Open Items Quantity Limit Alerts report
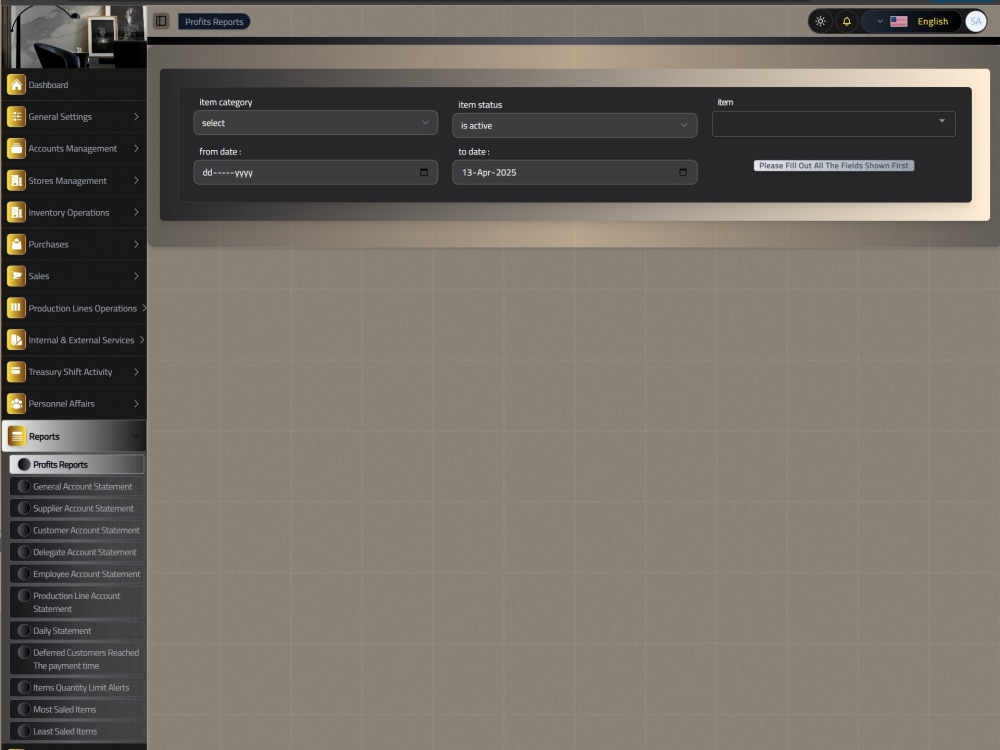This screenshot has height=750, width=1000. click(77, 688)
